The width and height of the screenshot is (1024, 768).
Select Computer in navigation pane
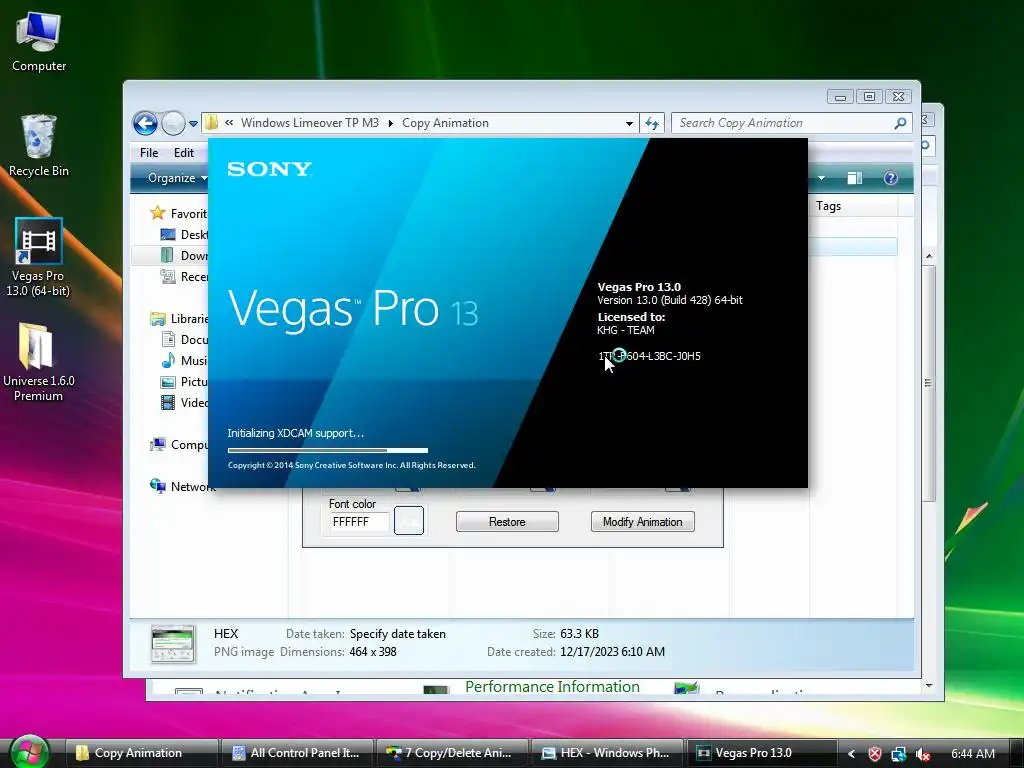point(179,445)
